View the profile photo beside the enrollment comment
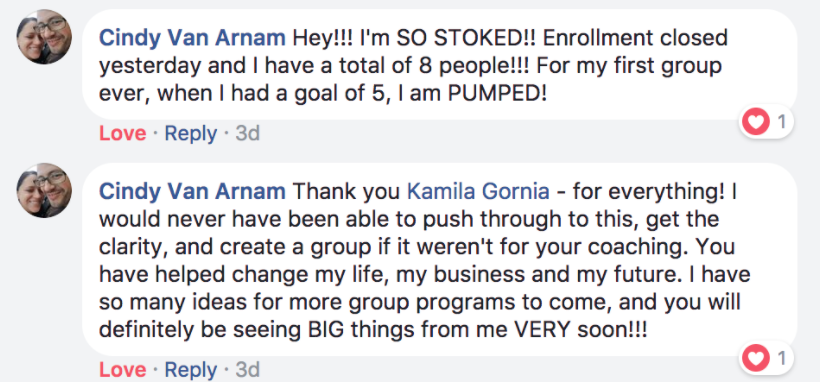820x382 pixels. click(x=44, y=37)
